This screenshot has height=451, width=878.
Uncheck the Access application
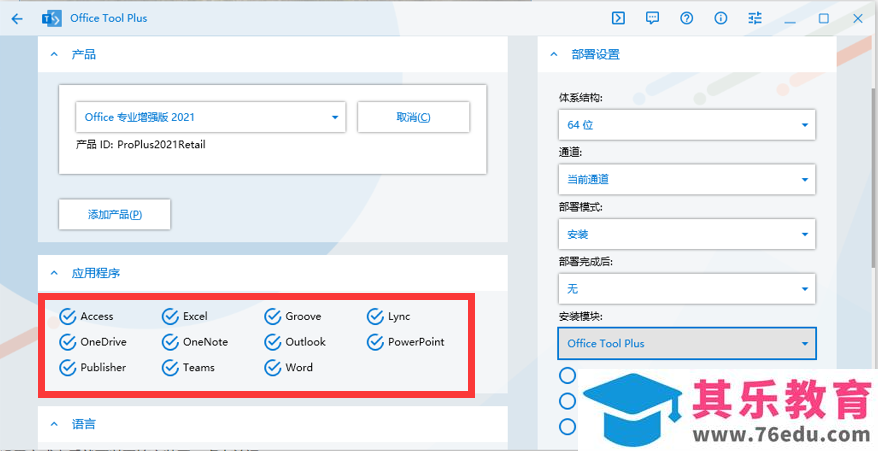(x=67, y=317)
